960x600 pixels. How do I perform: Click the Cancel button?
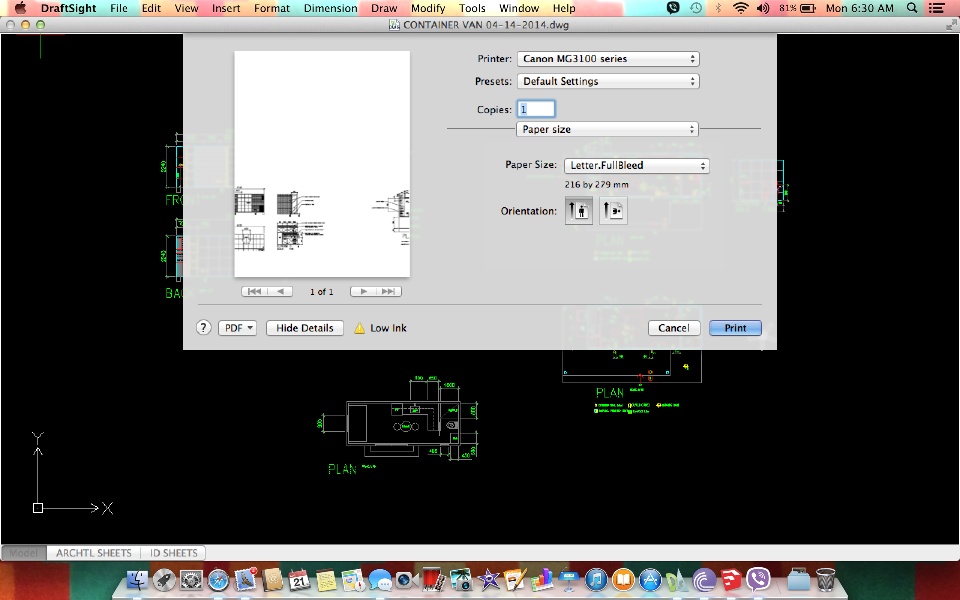click(x=674, y=328)
